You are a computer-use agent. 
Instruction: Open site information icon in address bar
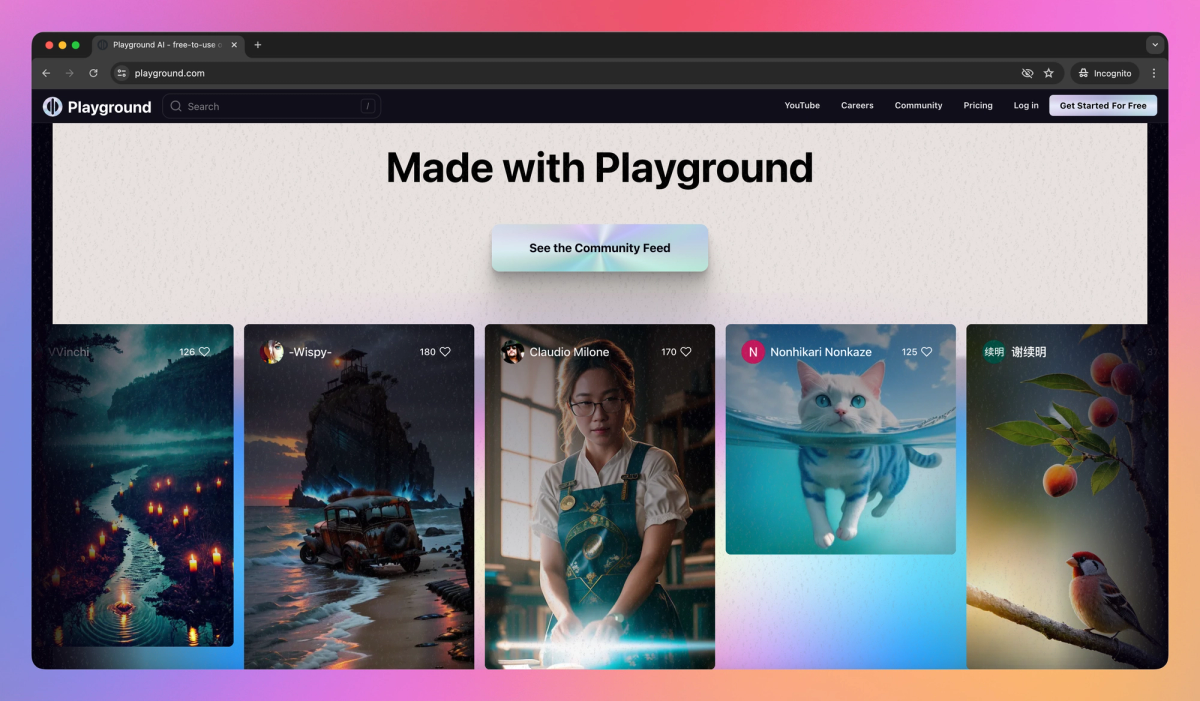coord(122,73)
